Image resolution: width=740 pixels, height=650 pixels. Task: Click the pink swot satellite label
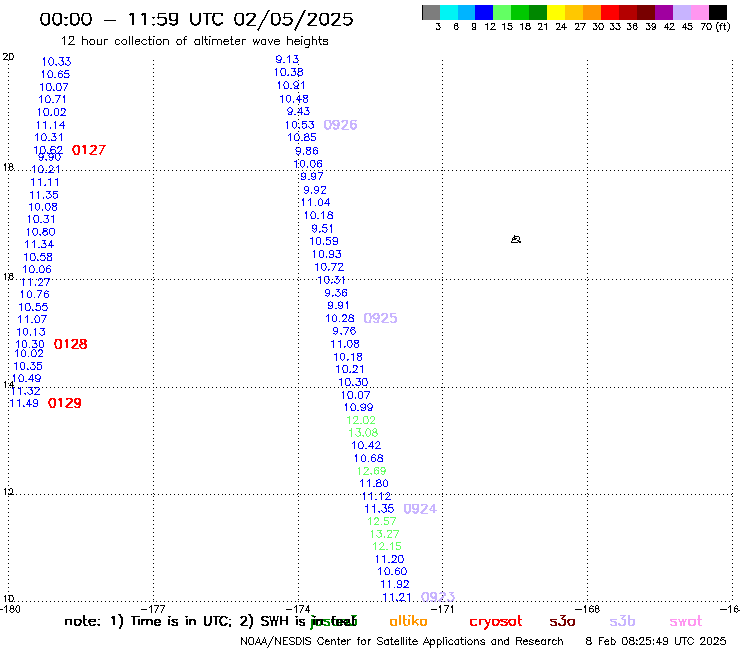point(686,621)
